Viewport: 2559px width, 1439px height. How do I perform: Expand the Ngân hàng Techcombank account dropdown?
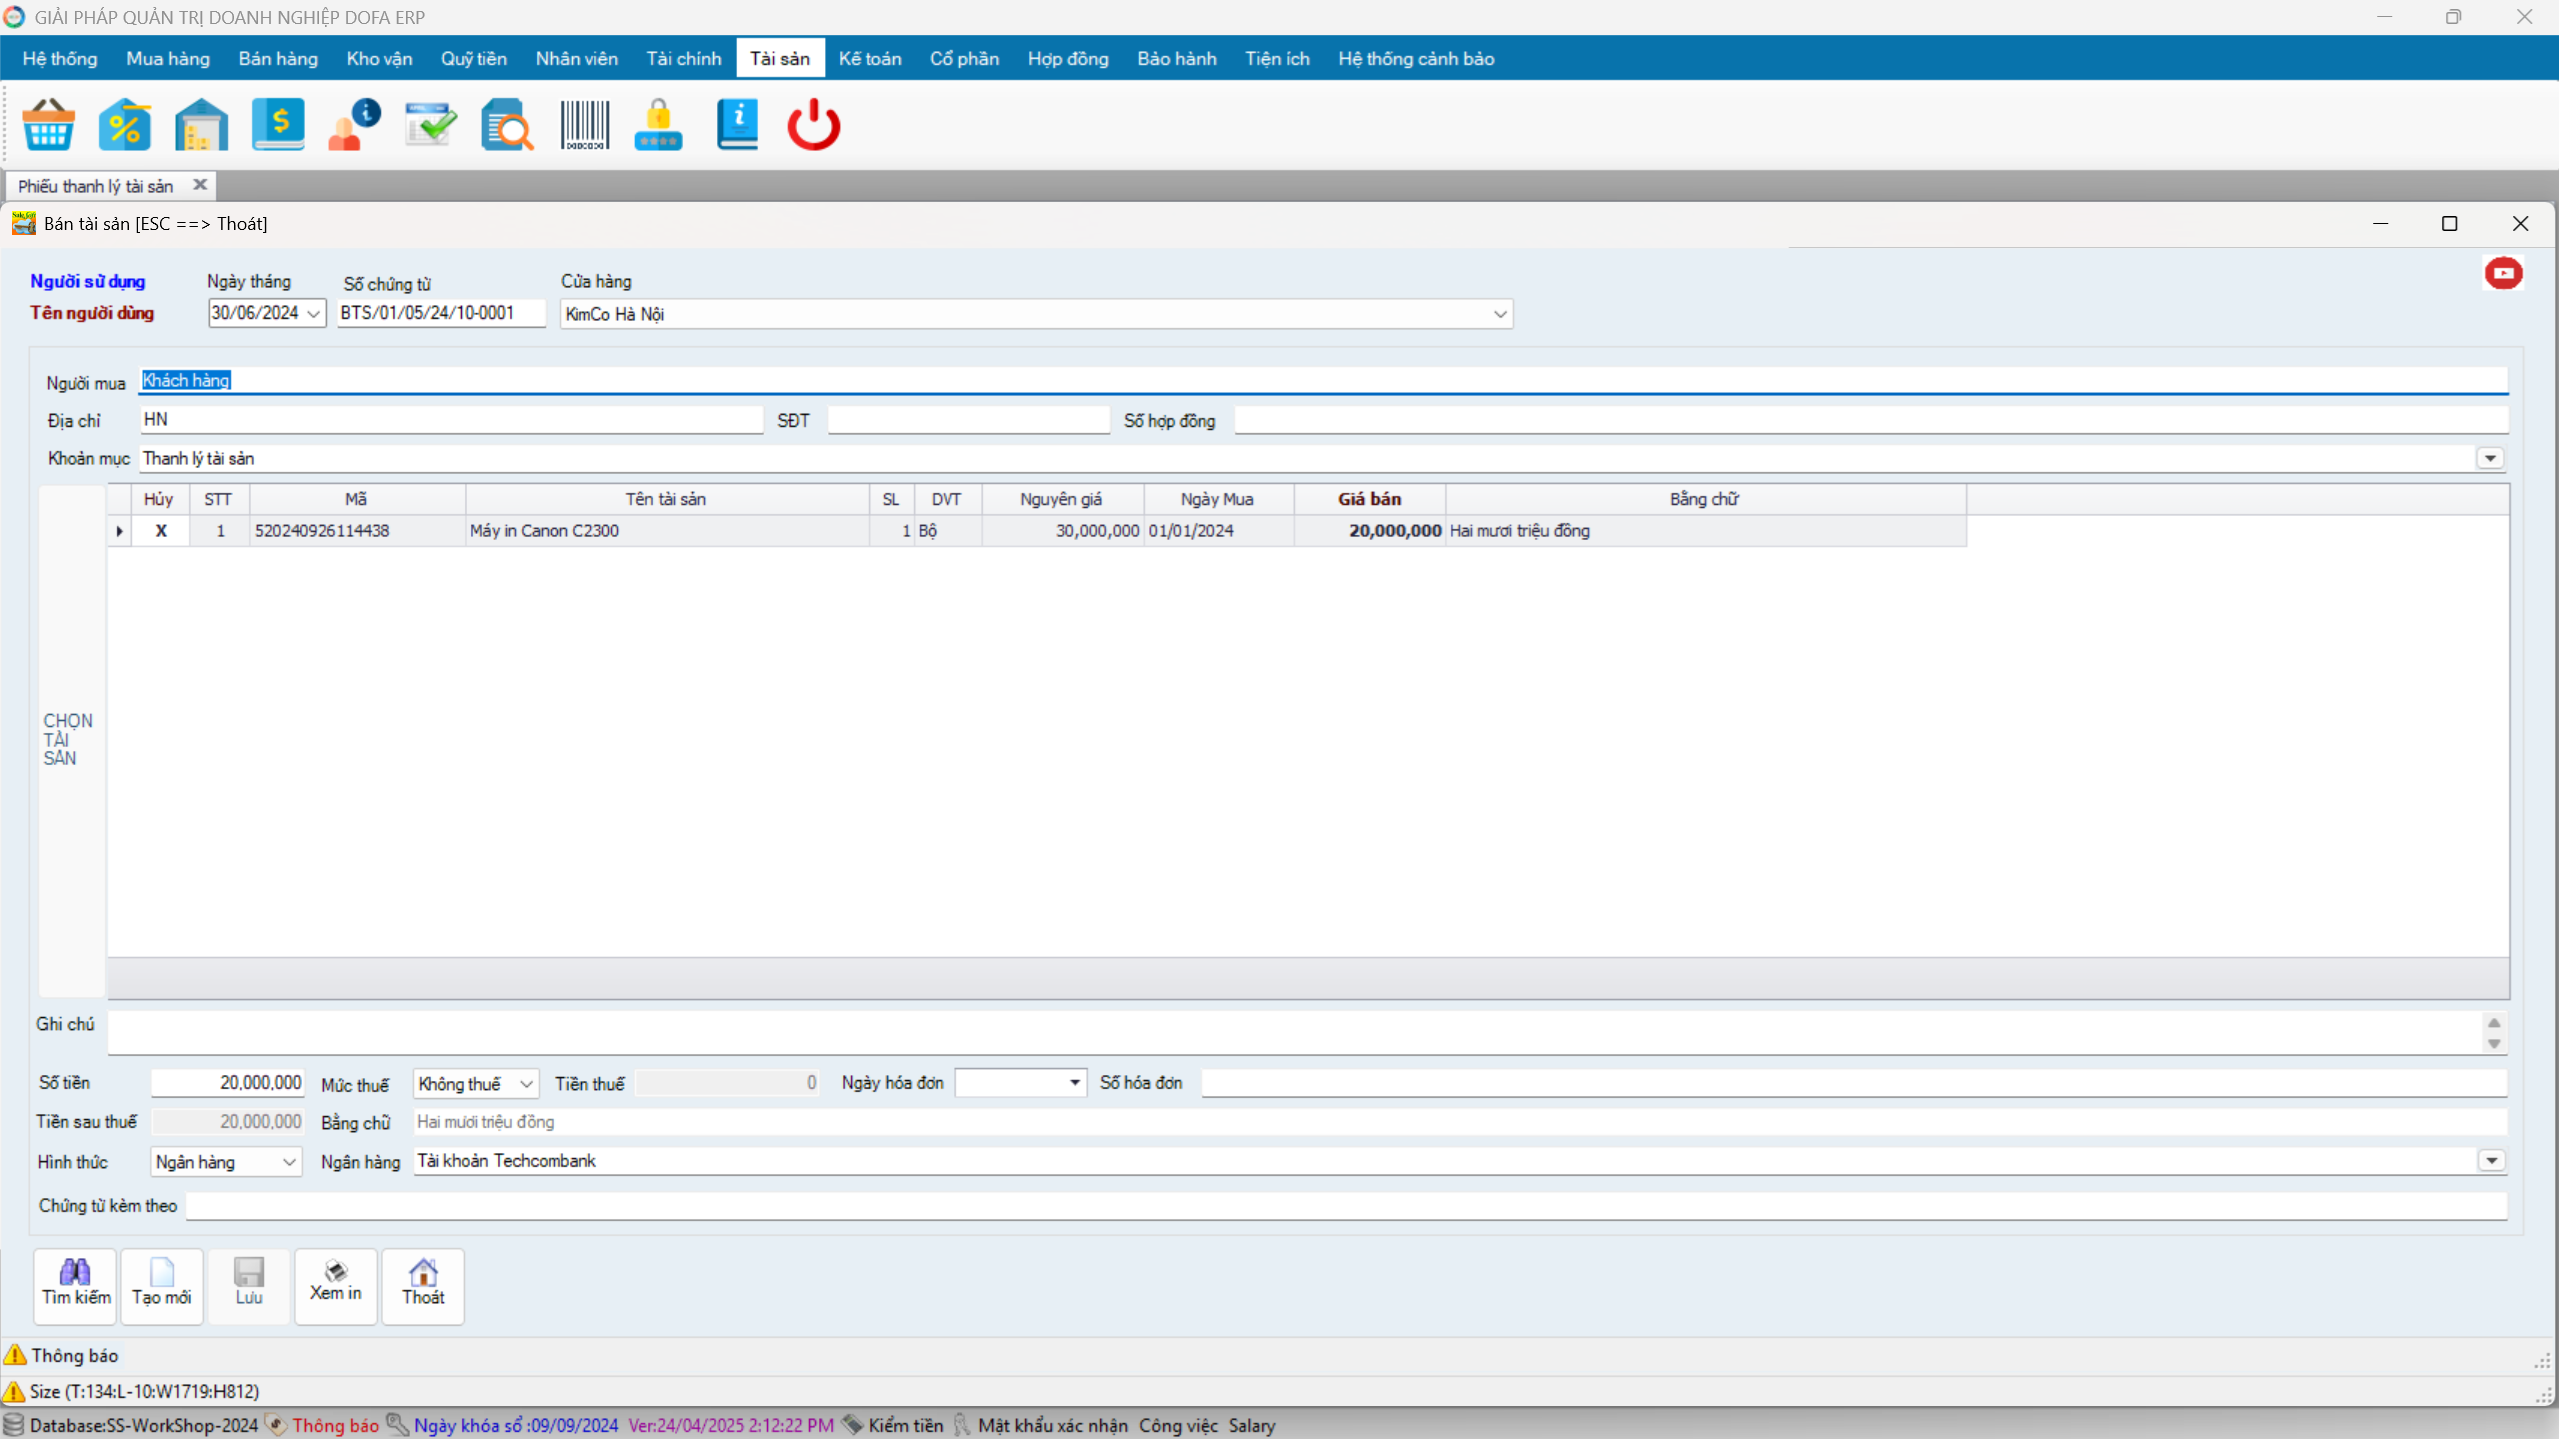(x=2491, y=1161)
